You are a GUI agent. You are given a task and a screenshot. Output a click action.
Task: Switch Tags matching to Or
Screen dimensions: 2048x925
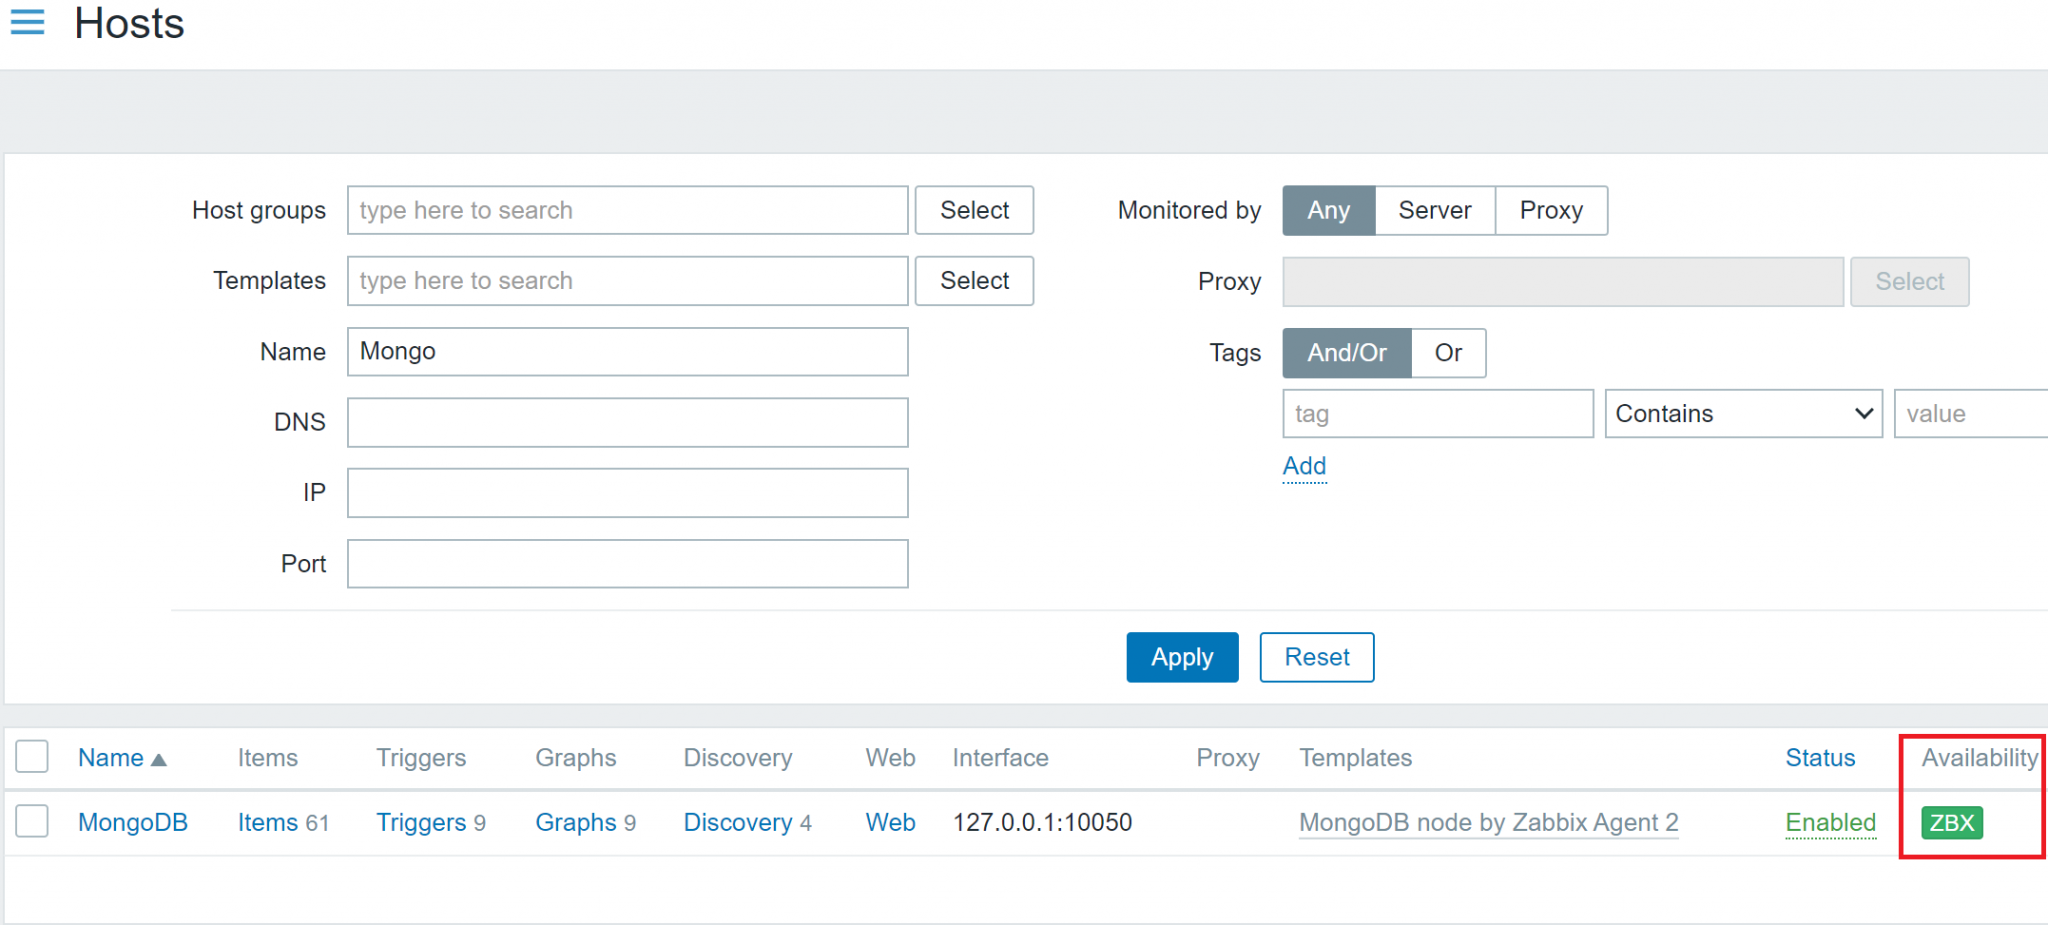1448,353
